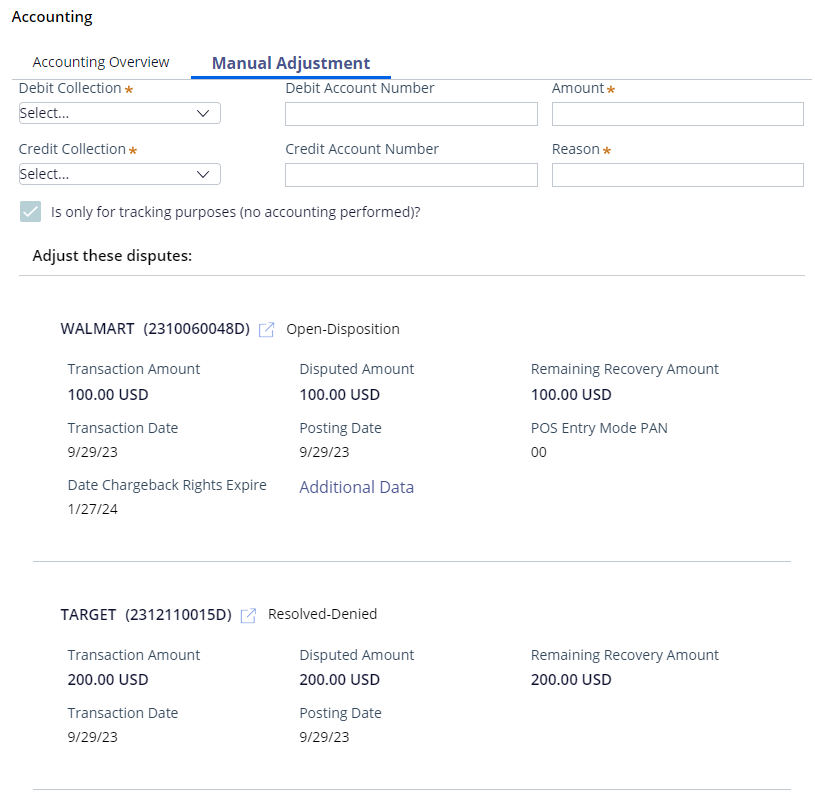
Task: Click the Accounting page heading
Action: click(x=52, y=17)
